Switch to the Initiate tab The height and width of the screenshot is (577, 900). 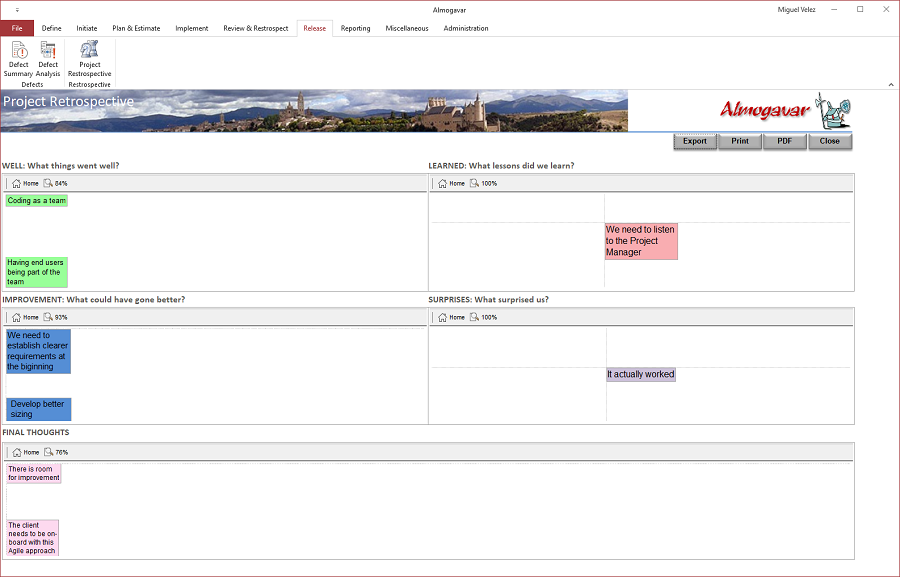(x=87, y=28)
